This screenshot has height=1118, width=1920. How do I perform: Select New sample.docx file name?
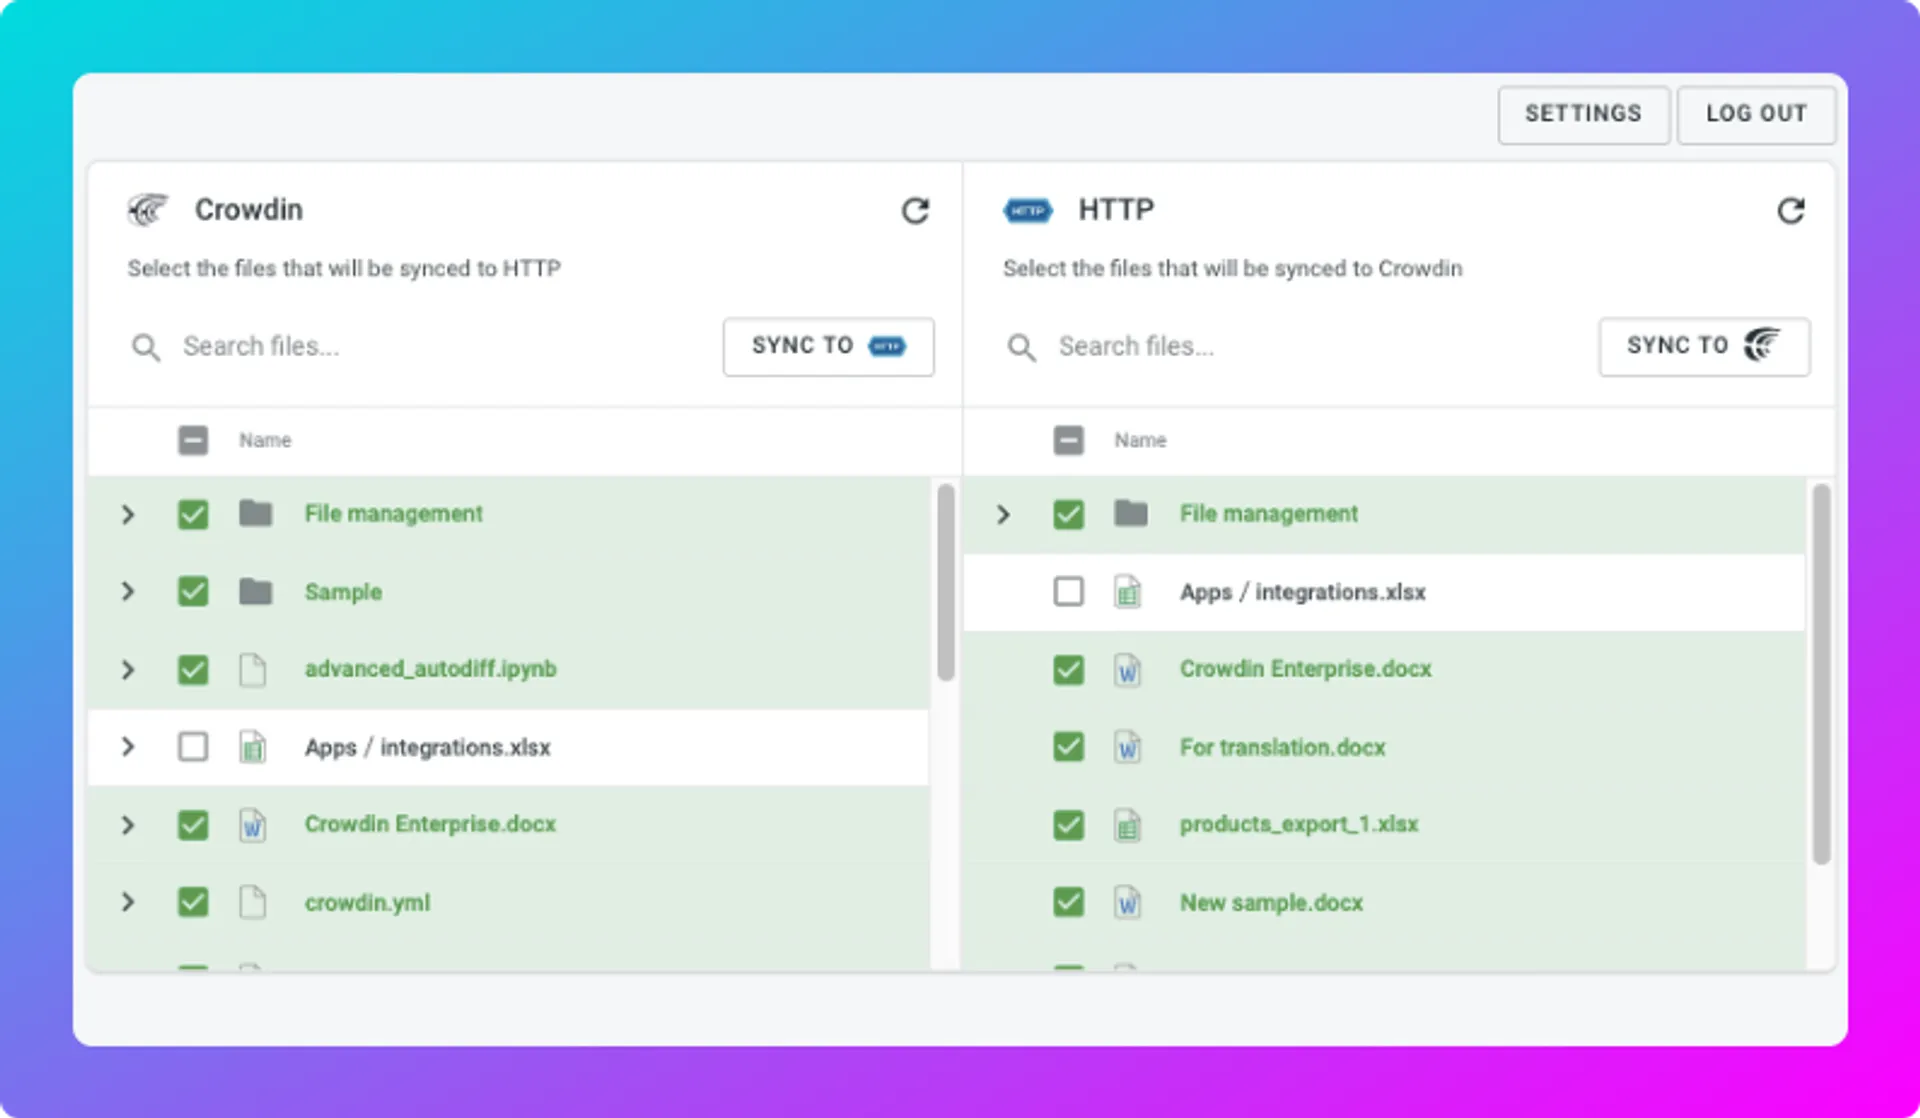click(1271, 903)
